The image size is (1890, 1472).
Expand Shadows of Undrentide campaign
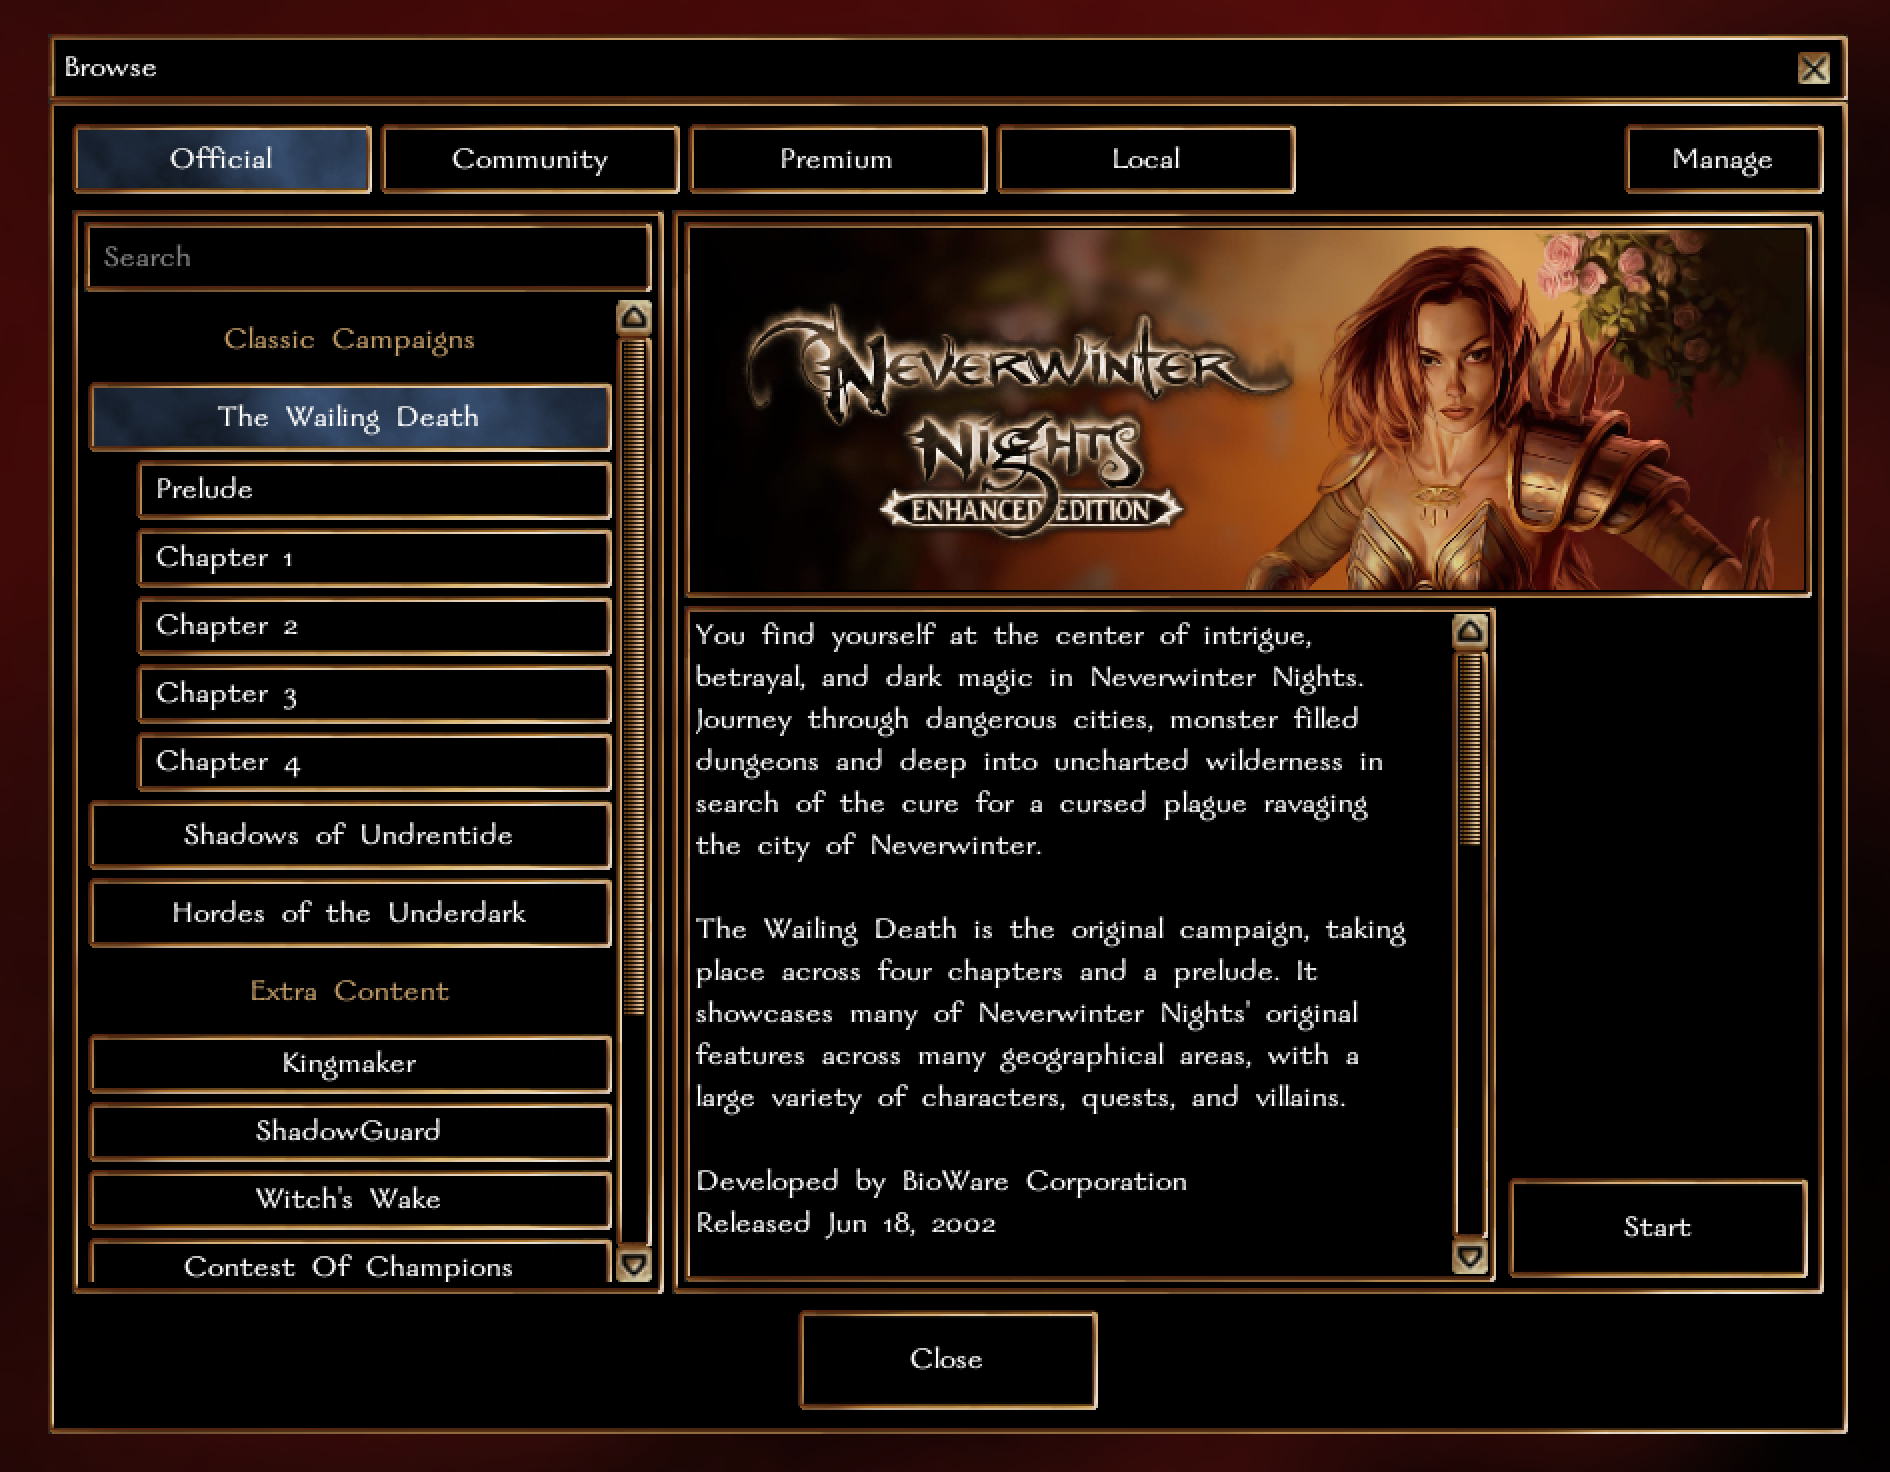coord(350,835)
